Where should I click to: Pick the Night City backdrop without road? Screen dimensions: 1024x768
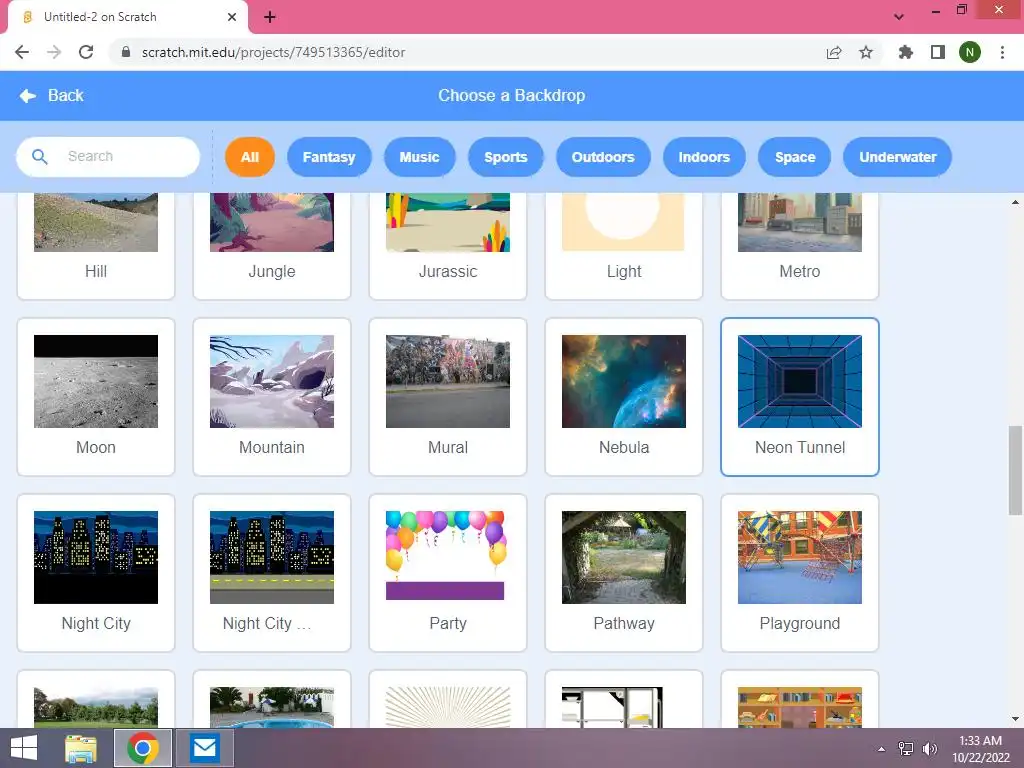click(96, 573)
